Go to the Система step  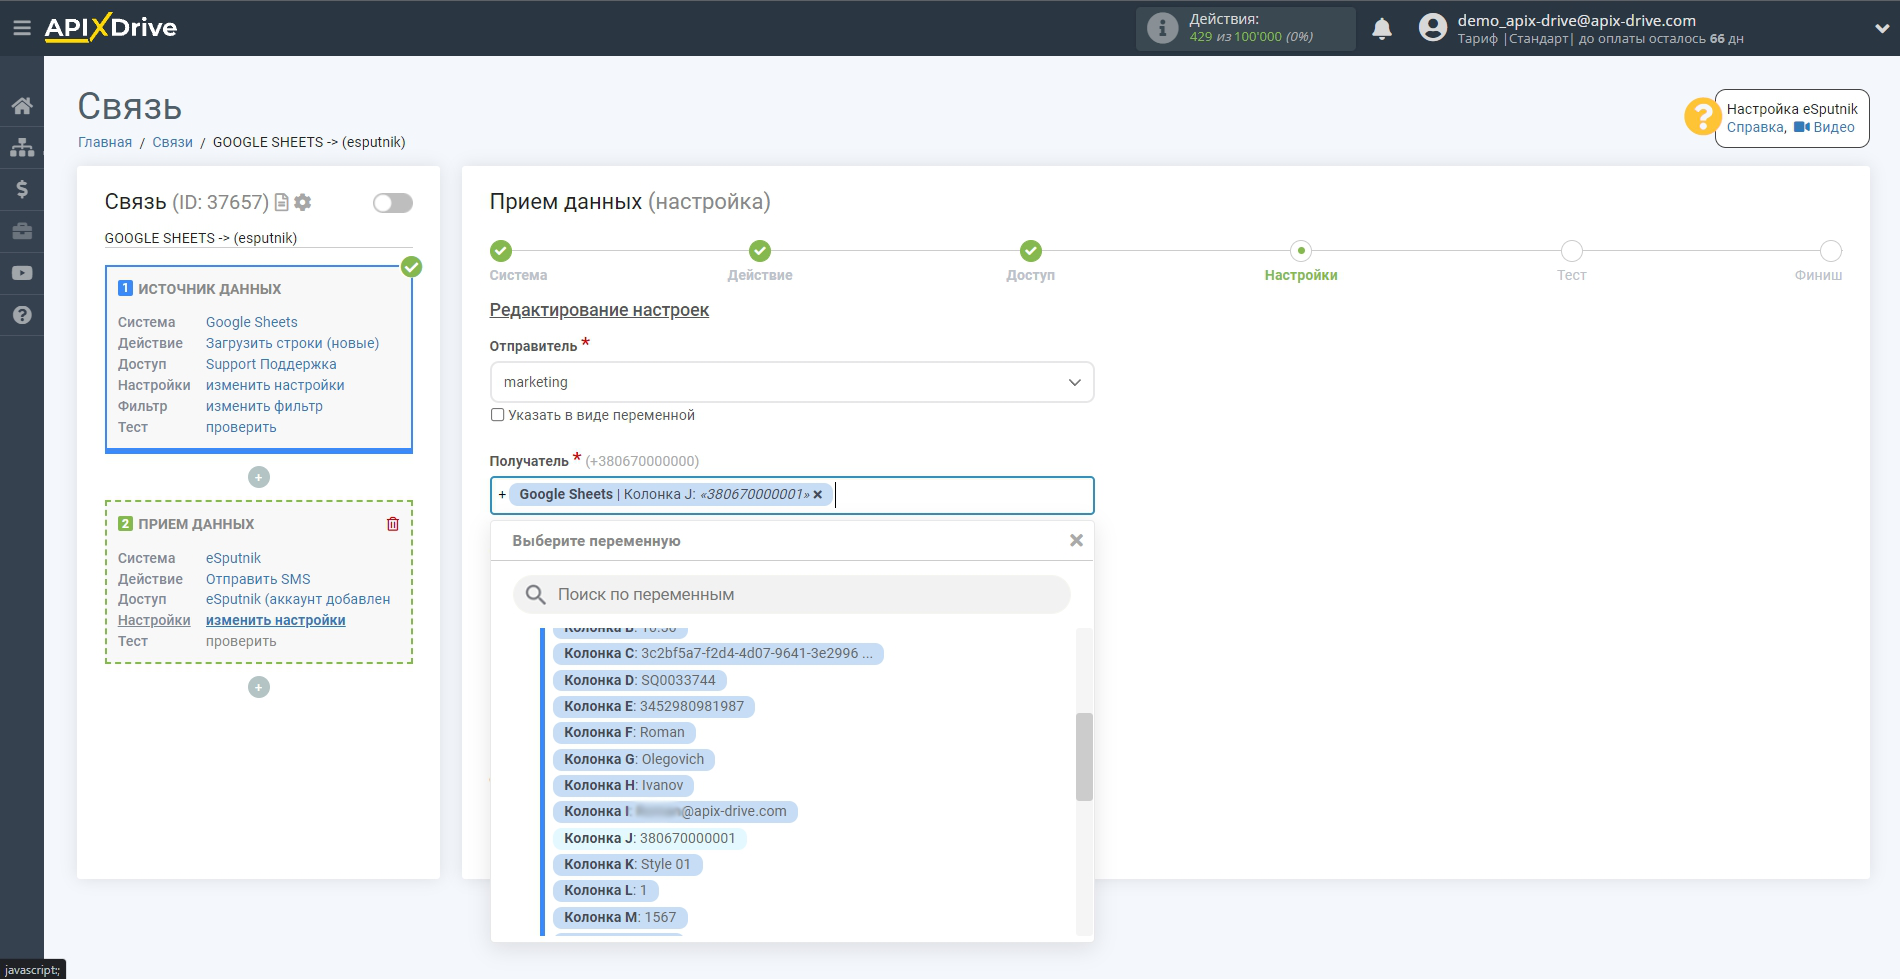point(501,251)
